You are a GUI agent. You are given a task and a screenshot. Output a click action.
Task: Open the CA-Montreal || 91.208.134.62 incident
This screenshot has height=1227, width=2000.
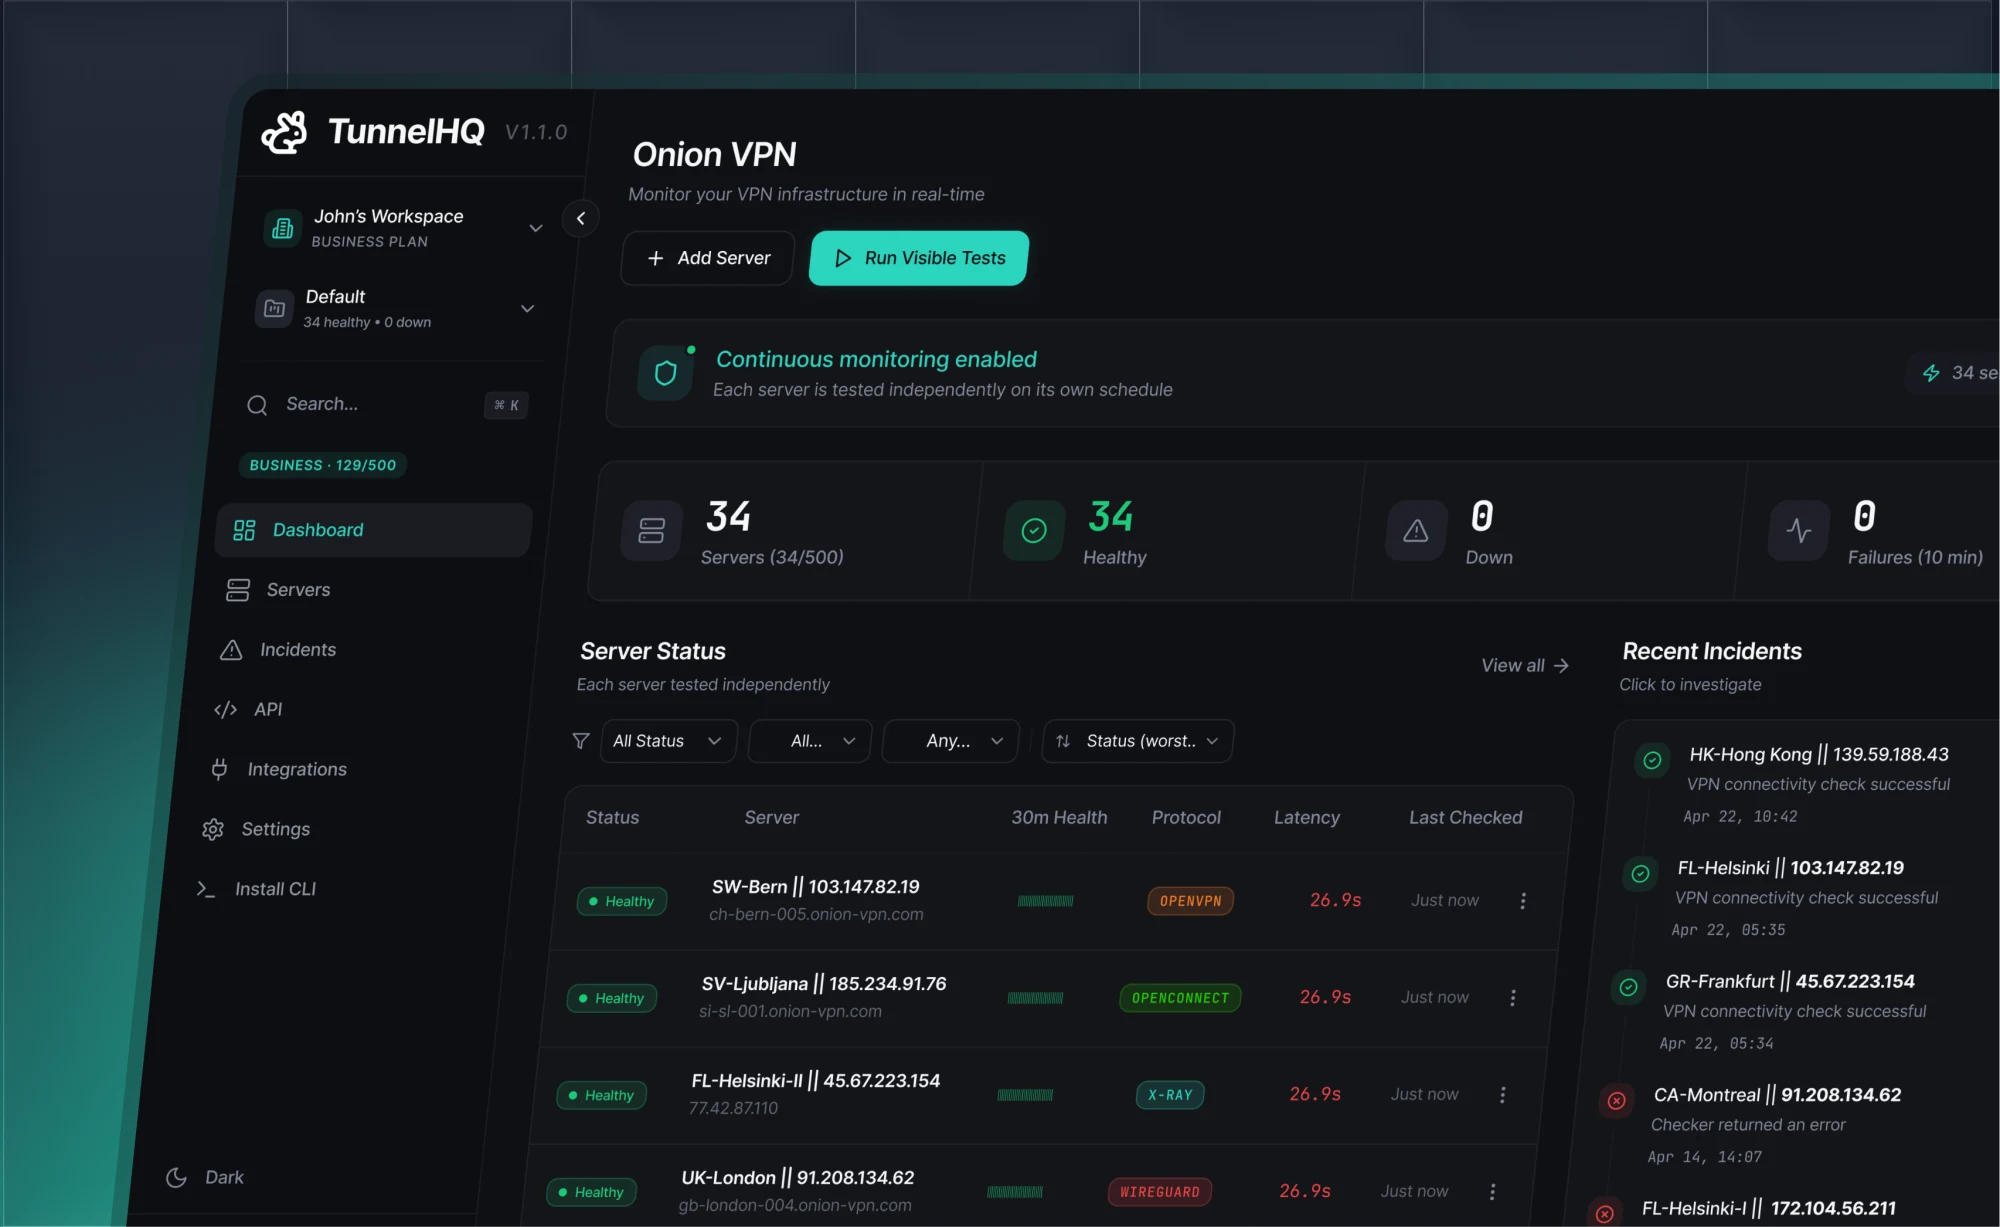point(1777,1095)
